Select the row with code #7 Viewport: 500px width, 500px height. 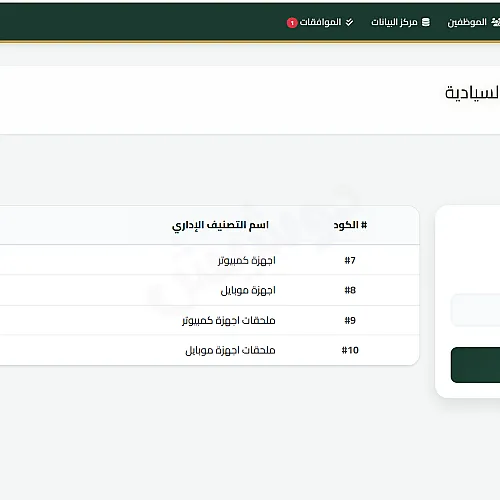209,260
